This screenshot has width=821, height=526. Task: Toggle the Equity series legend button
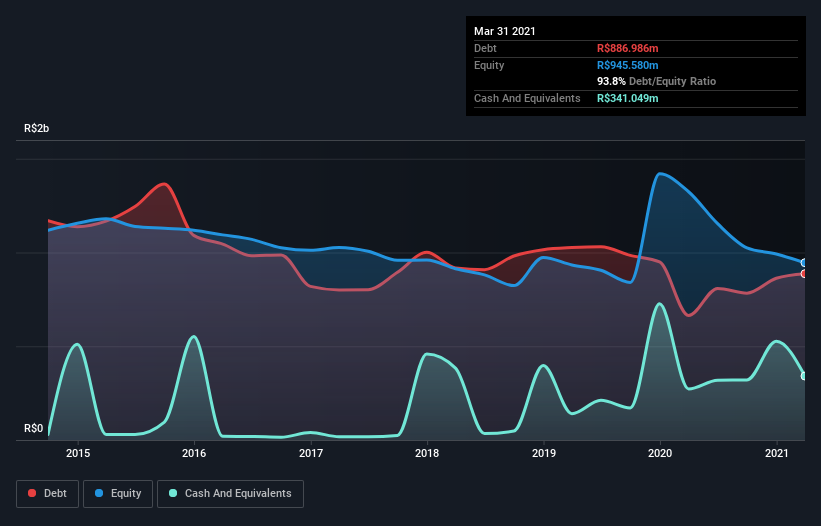118,494
